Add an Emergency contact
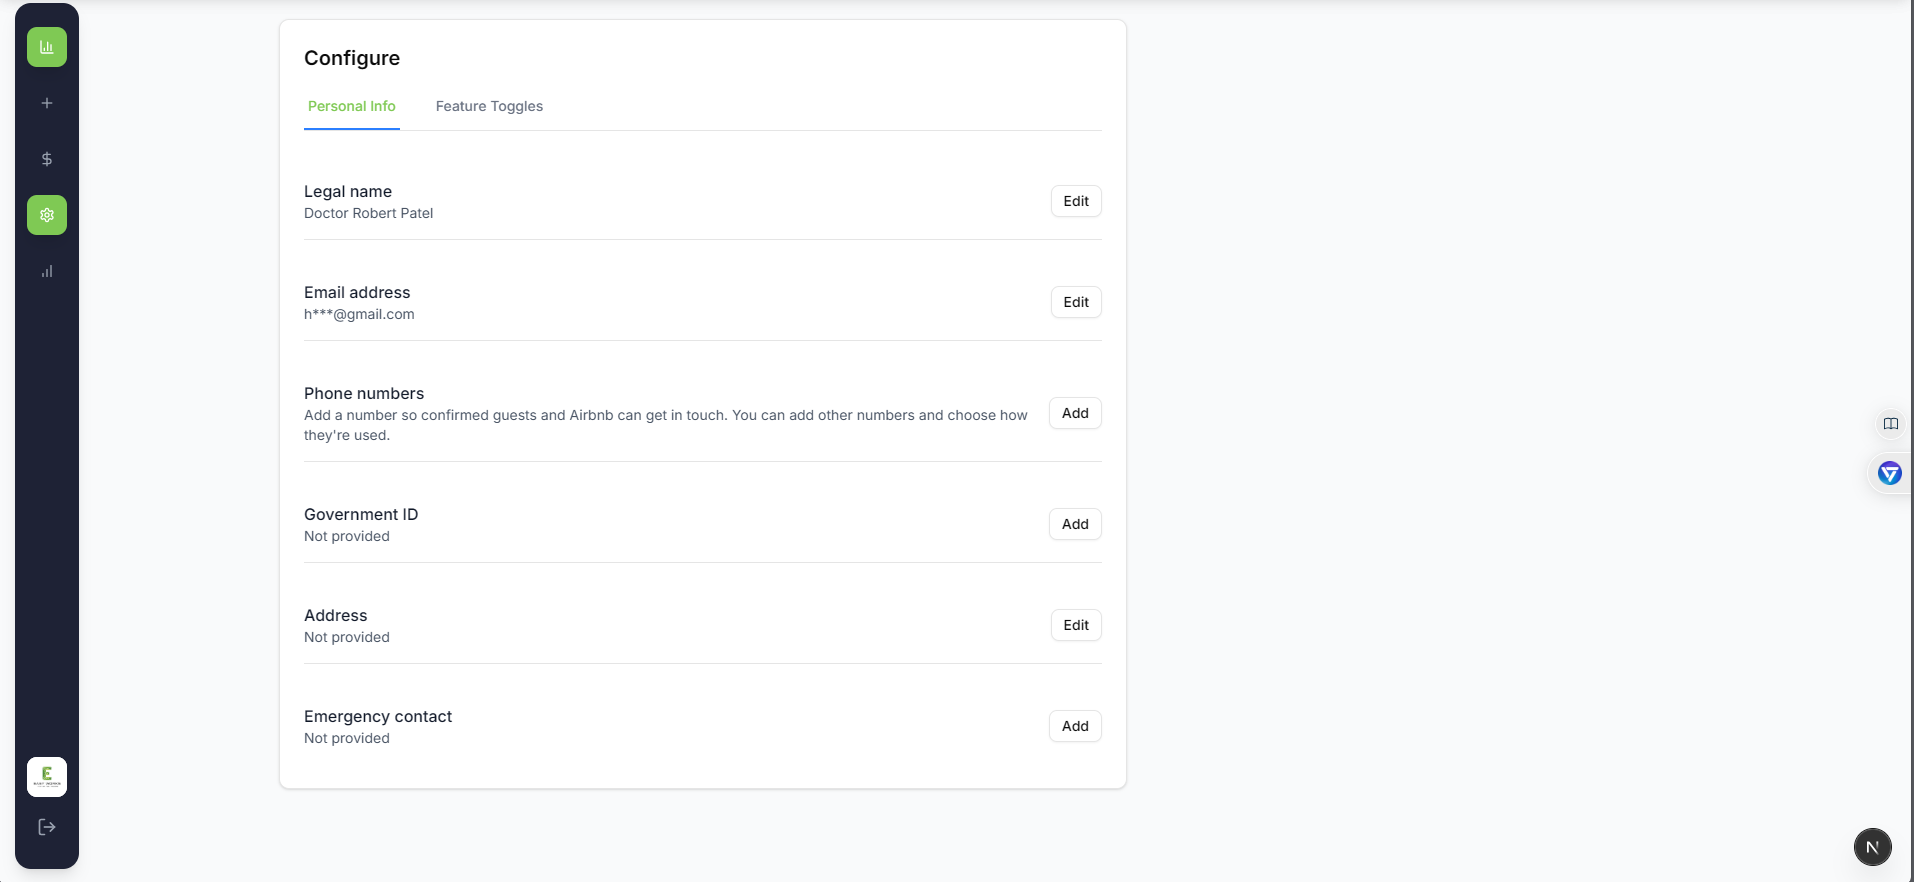Screen dimensions: 1914x882 click(1075, 726)
